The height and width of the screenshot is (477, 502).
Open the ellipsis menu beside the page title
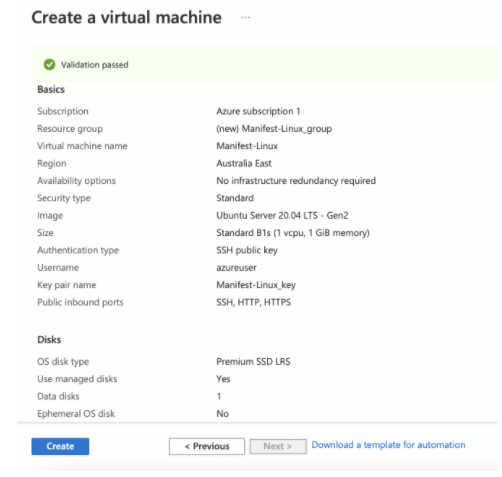pyautogui.click(x=245, y=17)
